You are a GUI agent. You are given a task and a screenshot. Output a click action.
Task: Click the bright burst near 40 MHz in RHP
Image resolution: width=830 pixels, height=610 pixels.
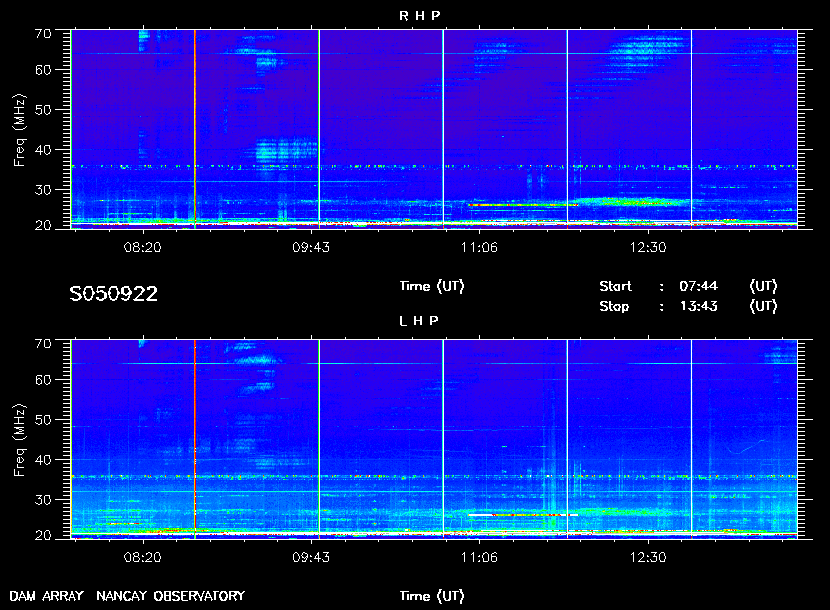click(286, 150)
